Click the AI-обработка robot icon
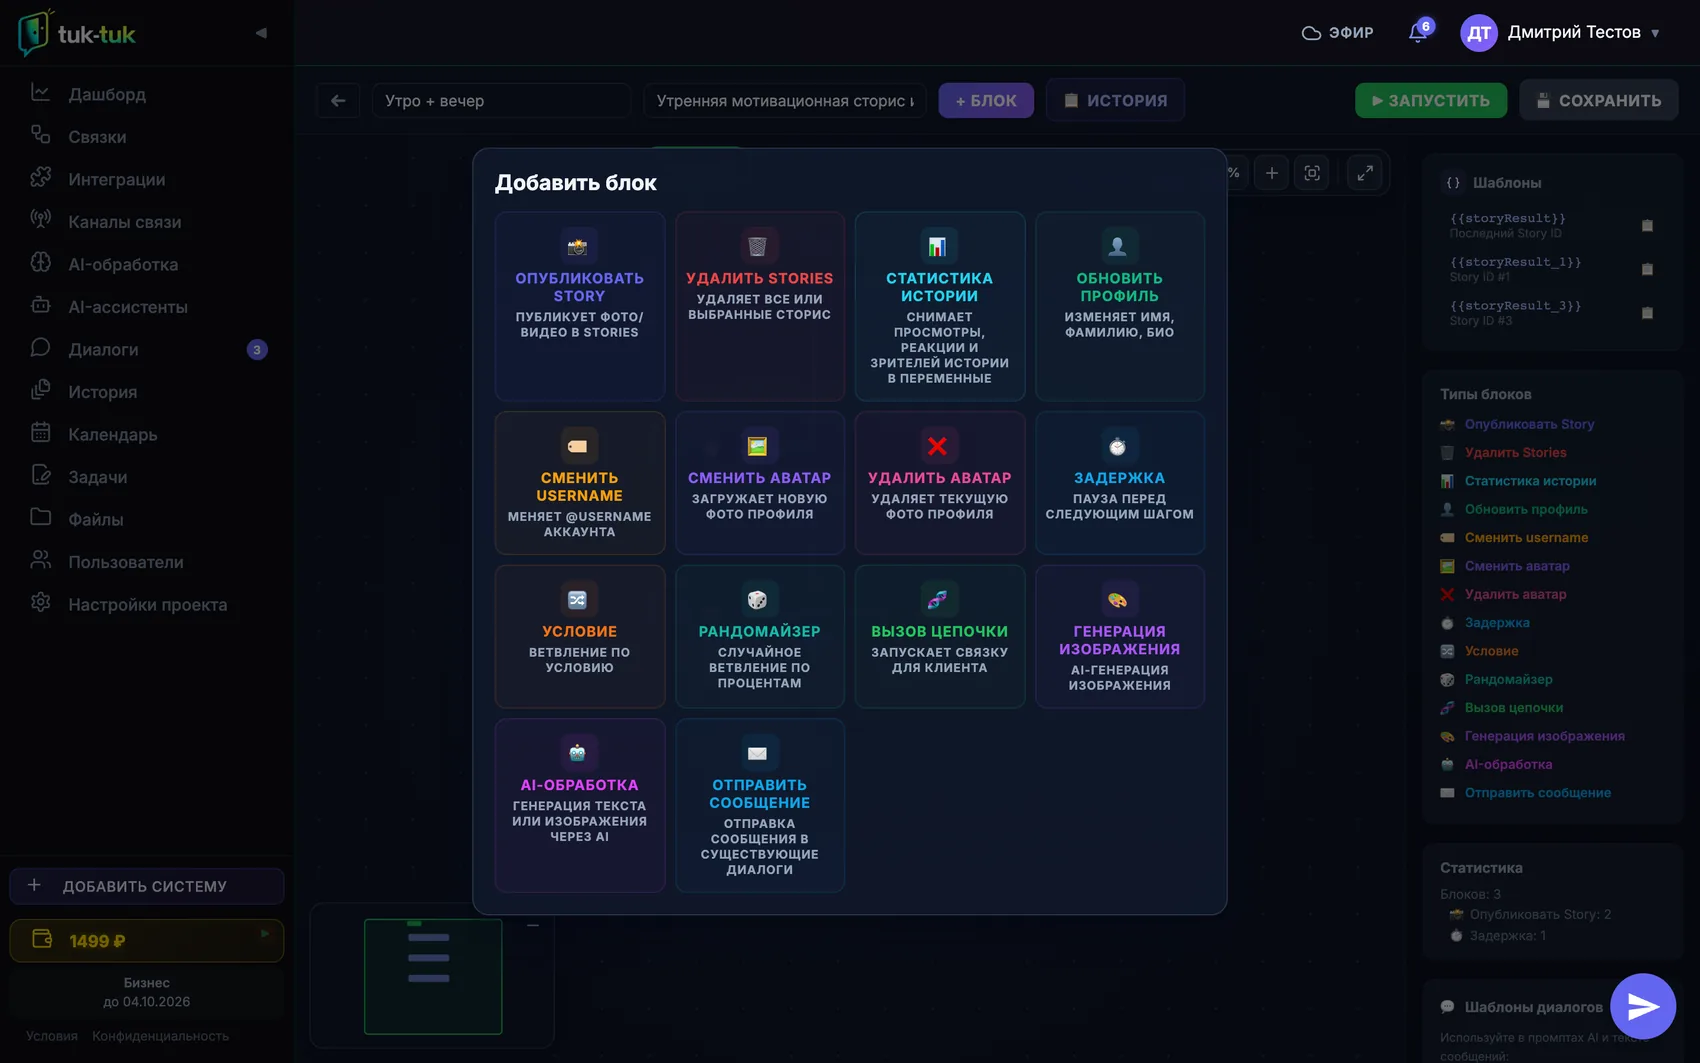Viewport: 1700px width, 1063px height. coord(577,753)
